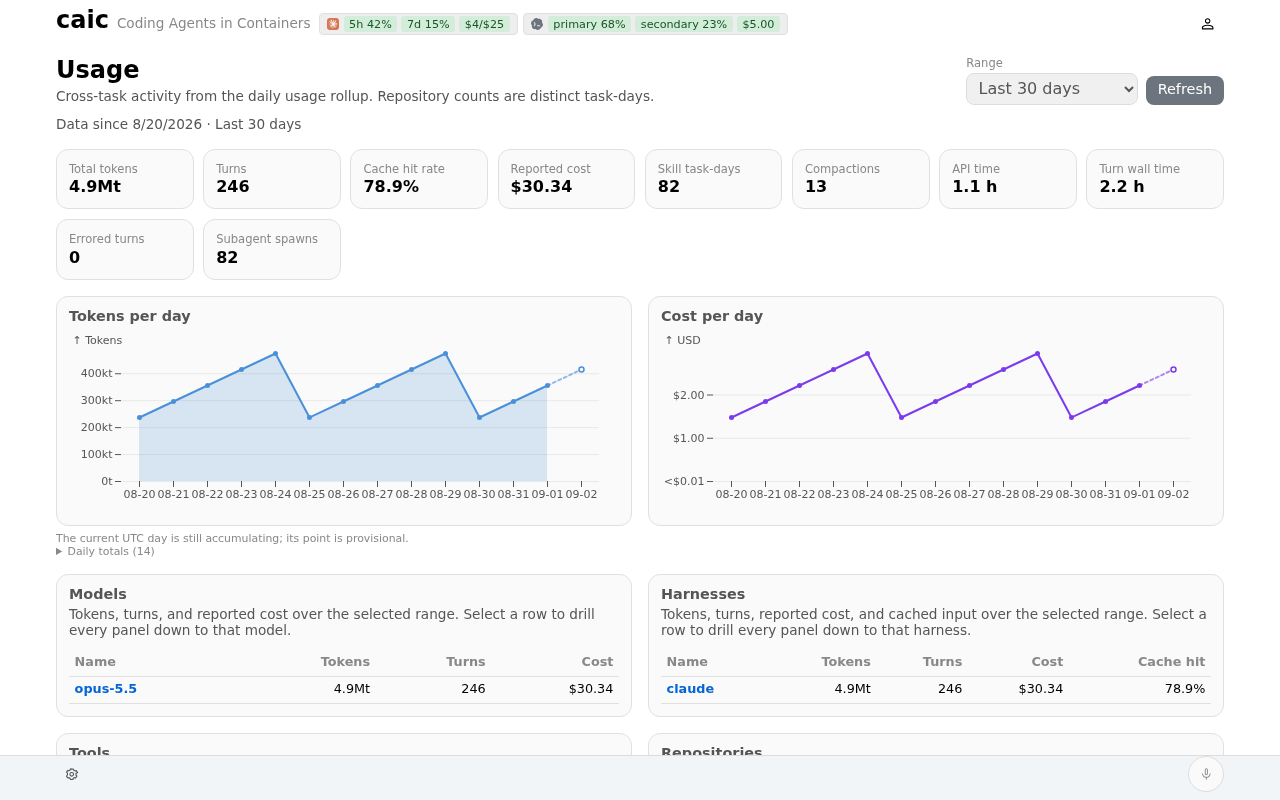Viewport: 1280px width, 800px height.
Task: Click the primary 68% pill
Action: tap(589, 24)
